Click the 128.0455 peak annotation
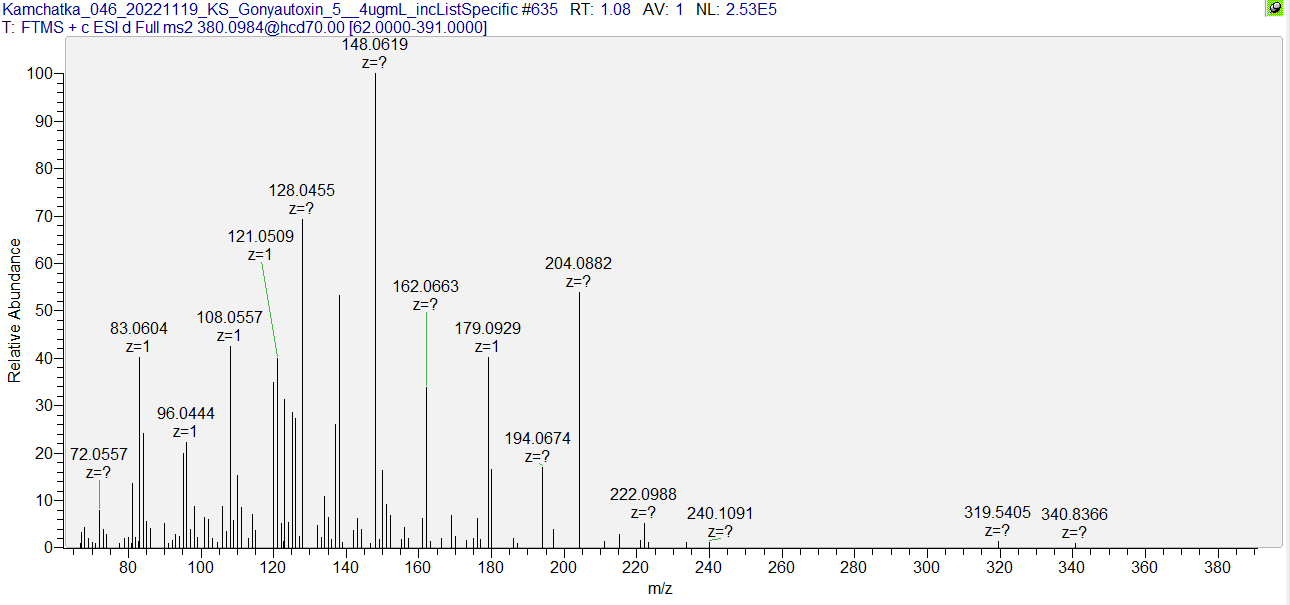Viewport: 1290px width, 605px height. coord(302,191)
